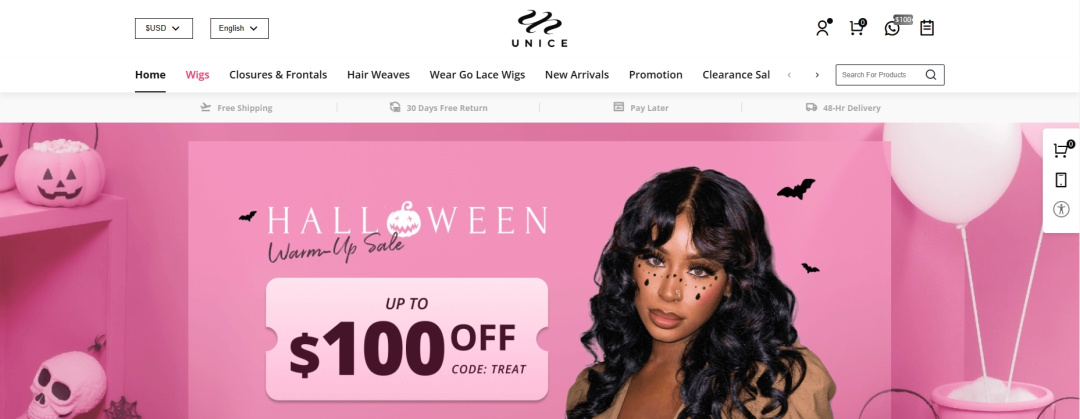Click the mobile phone sidebar icon
Viewport: 1080px width, 419px height.
pyautogui.click(x=1061, y=180)
